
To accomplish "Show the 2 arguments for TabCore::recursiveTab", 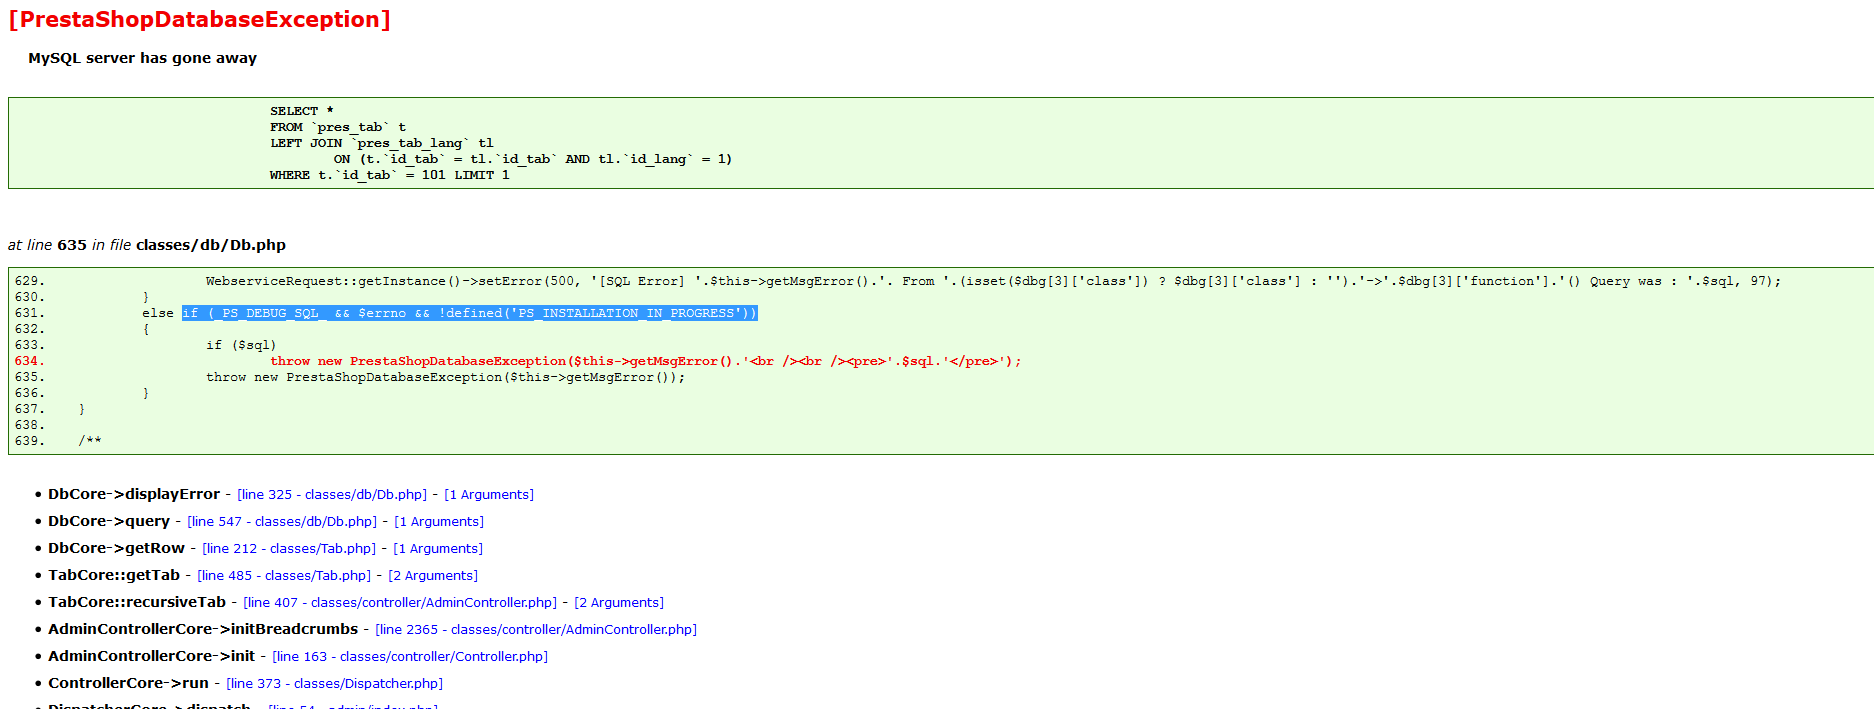I will 619,603.
